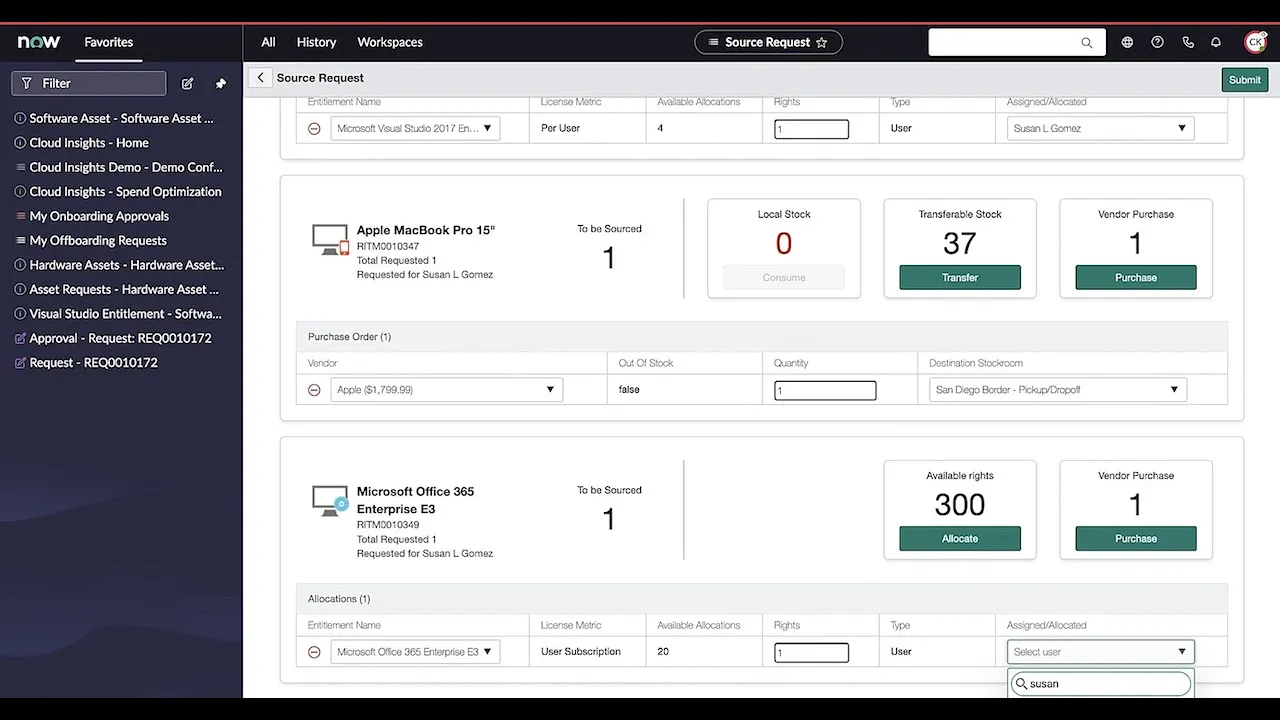Open Hardware Assets - Hardware Asset favorite
The image size is (1280, 720).
(x=127, y=265)
